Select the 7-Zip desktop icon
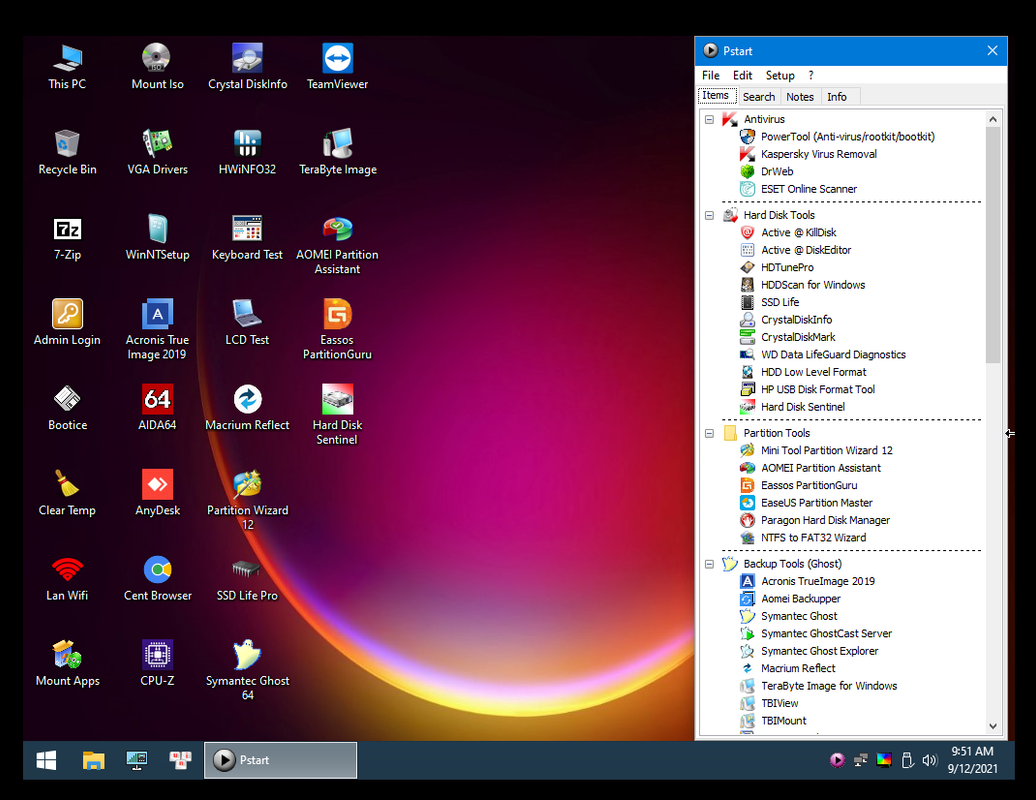 click(x=67, y=237)
